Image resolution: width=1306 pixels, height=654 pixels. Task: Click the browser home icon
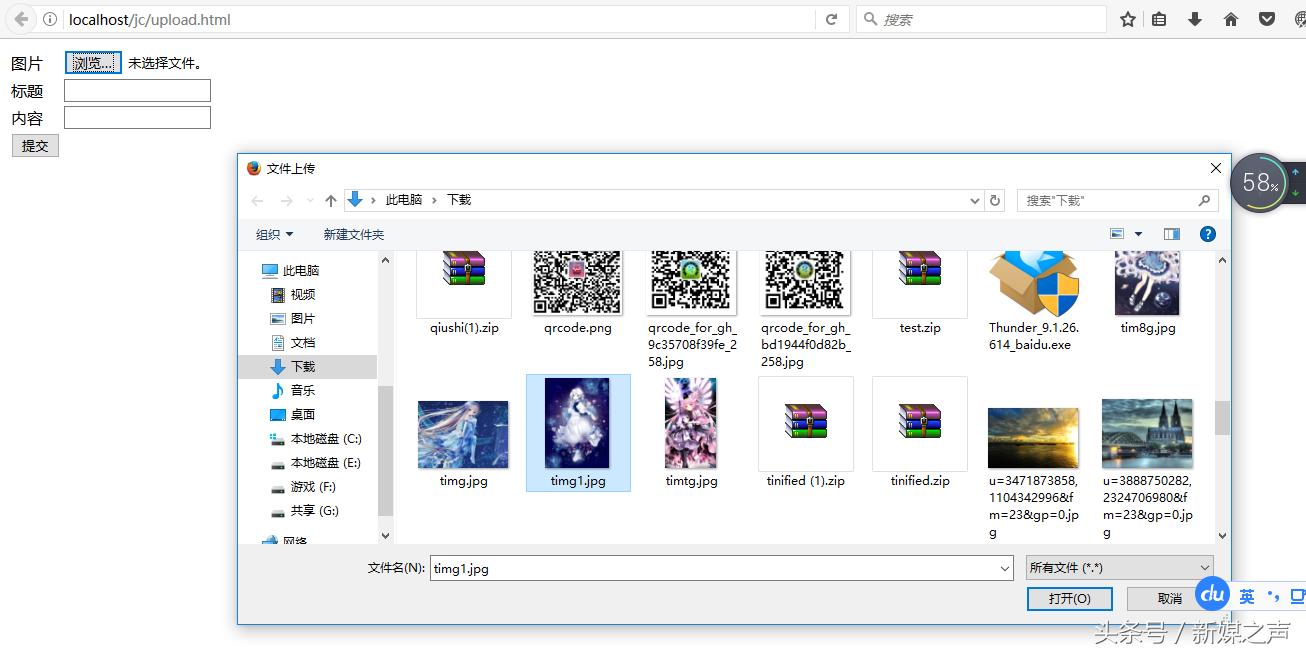tap(1231, 18)
